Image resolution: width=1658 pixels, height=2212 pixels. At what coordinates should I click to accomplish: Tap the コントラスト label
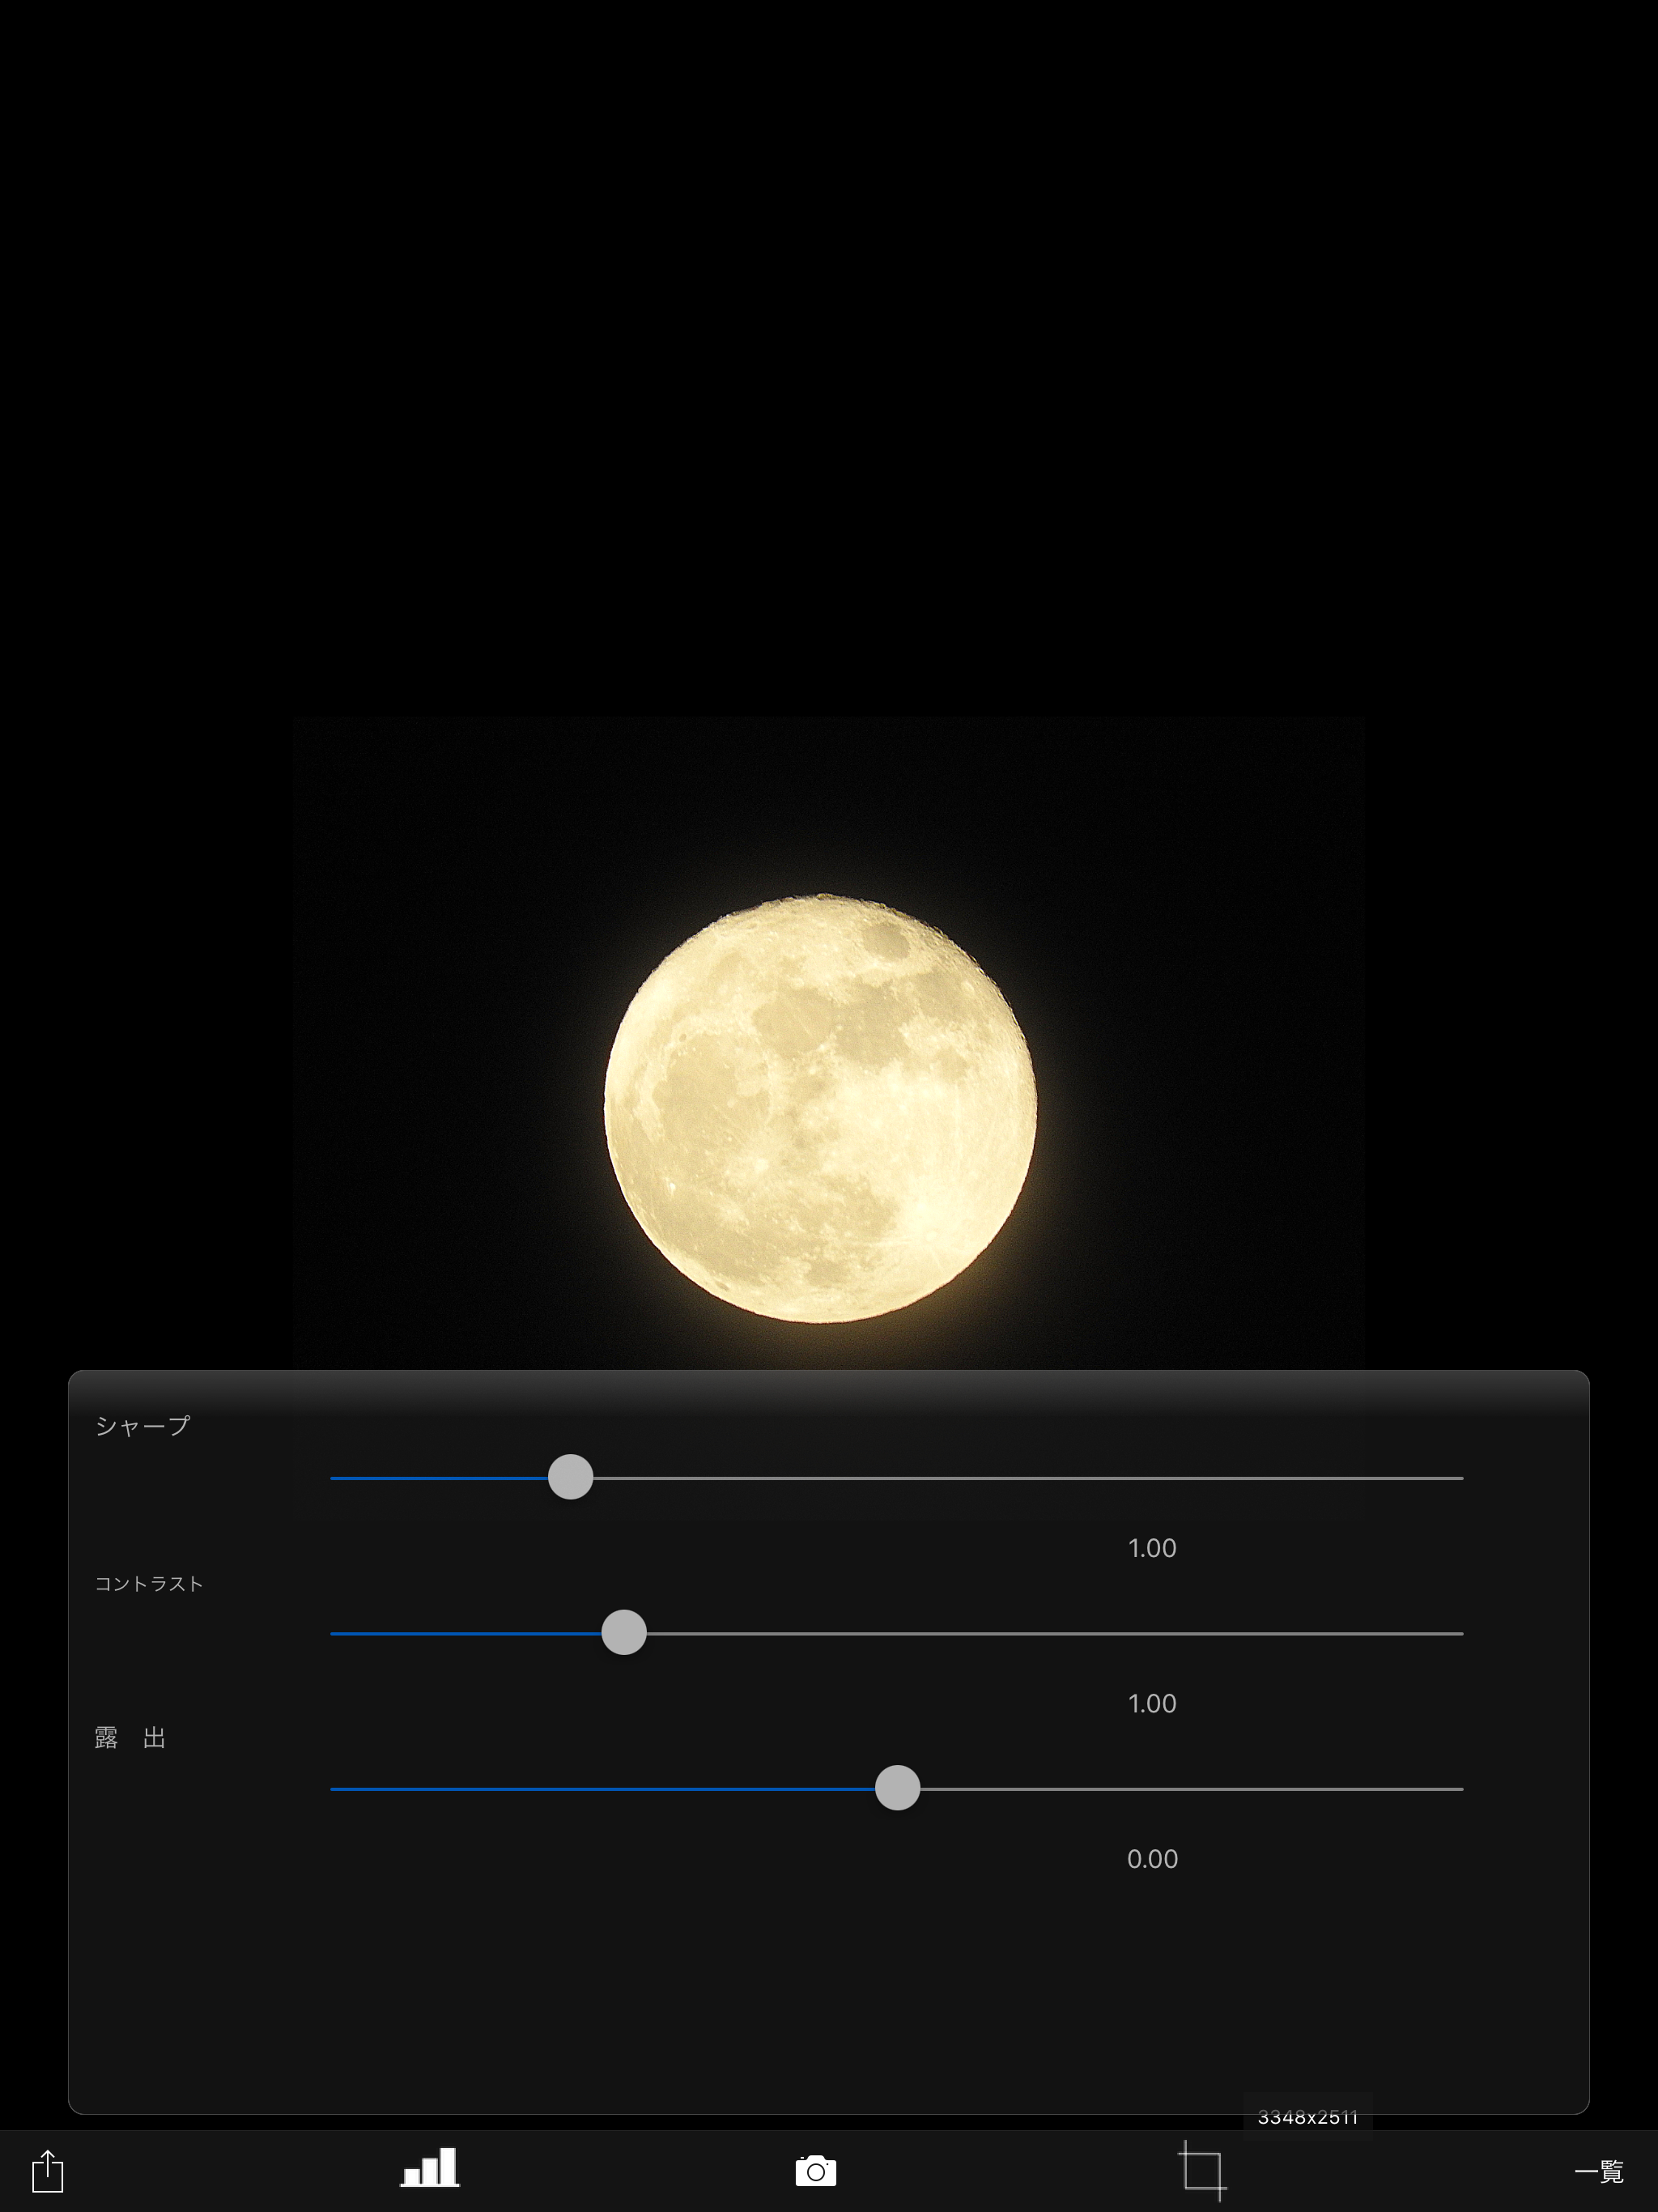(x=149, y=1583)
